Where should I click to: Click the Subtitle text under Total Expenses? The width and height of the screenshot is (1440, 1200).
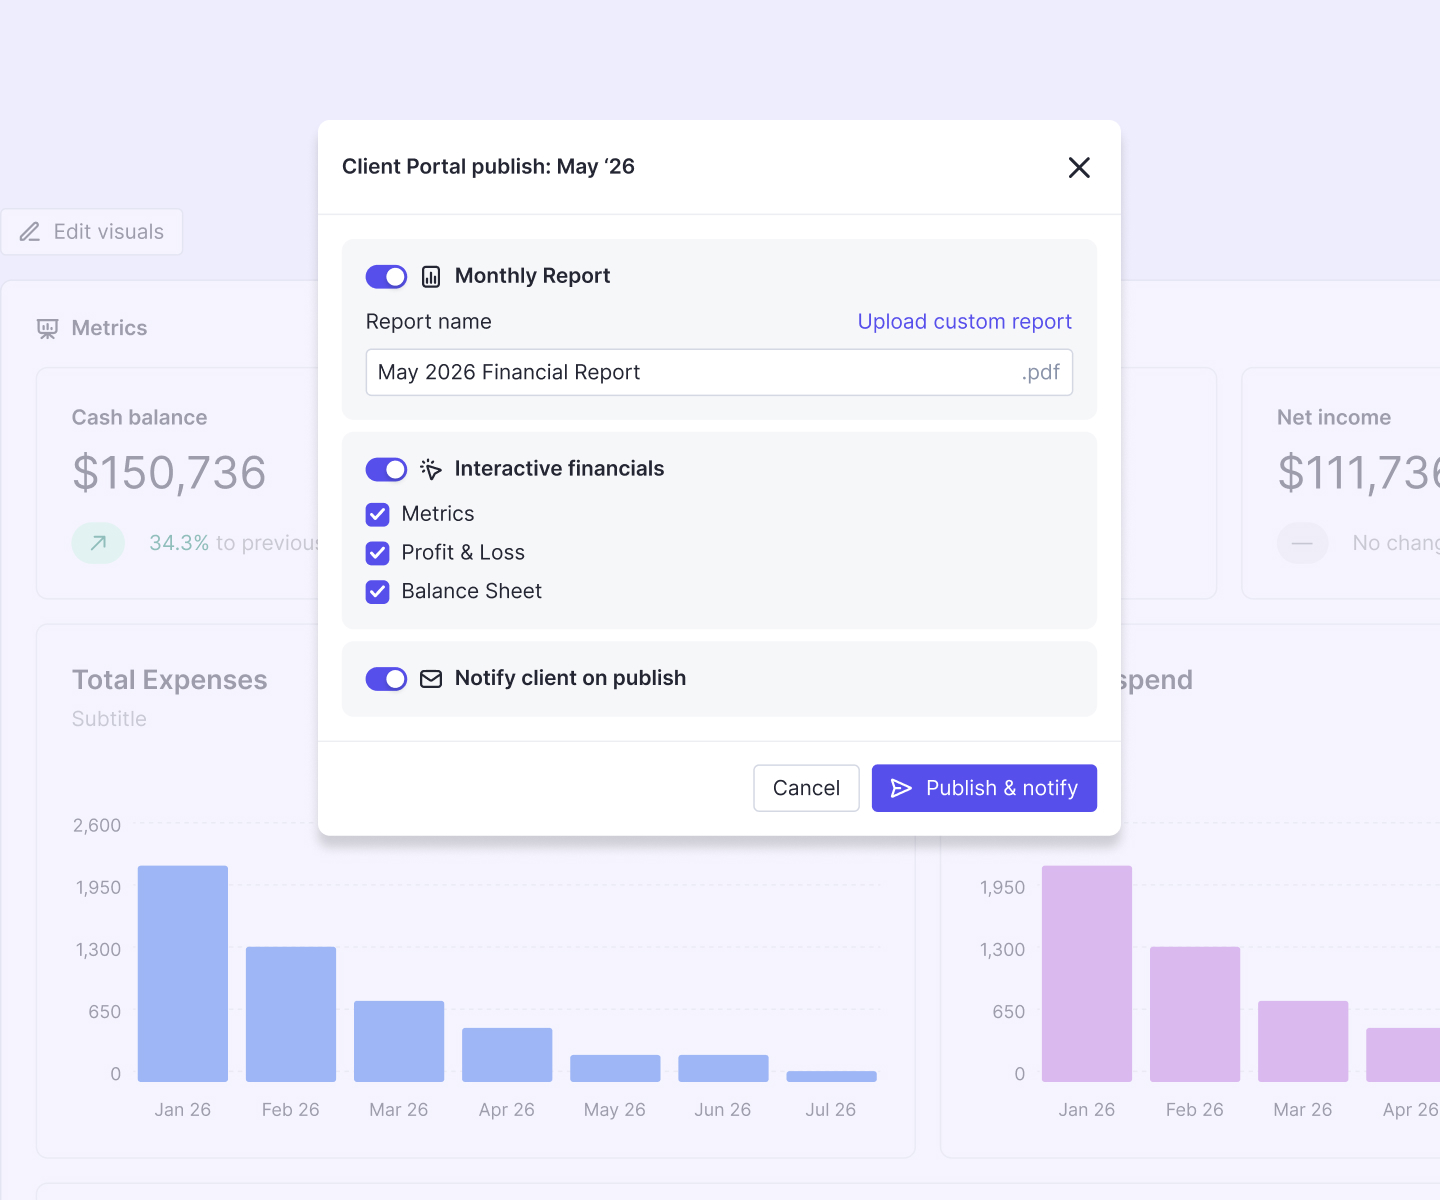pyautogui.click(x=109, y=719)
